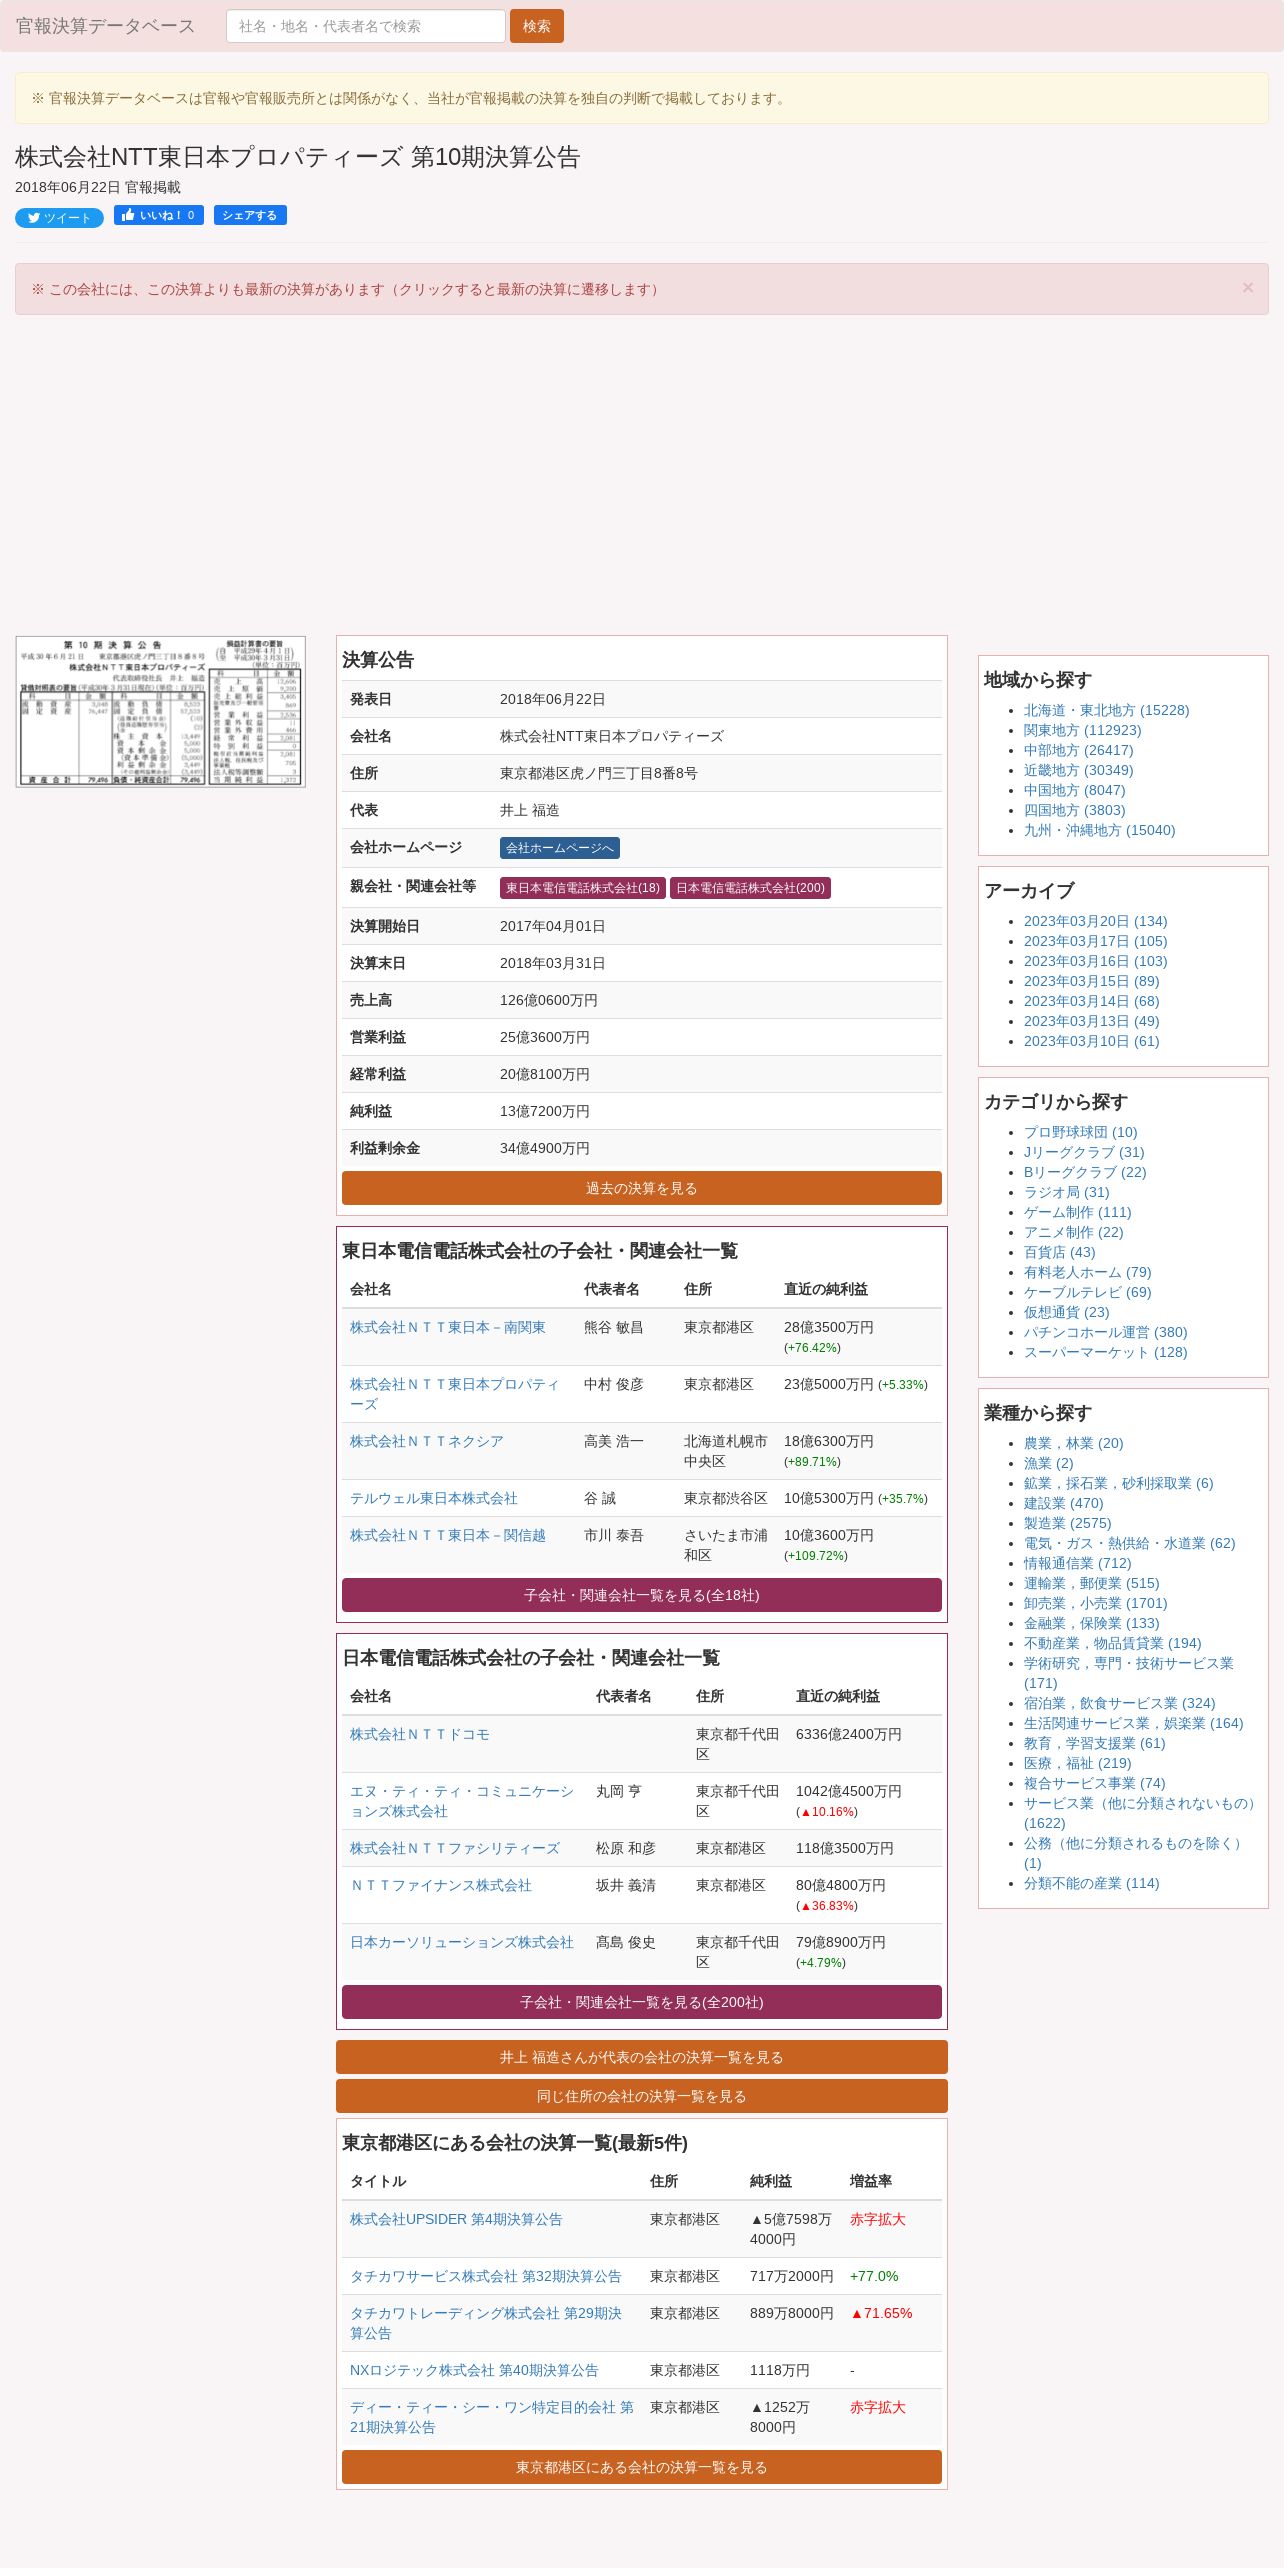The width and height of the screenshot is (1284, 2568).
Task: Open ディー・ティー・シー・ワン特定目的会社 link
Action: pyautogui.click(x=492, y=2417)
